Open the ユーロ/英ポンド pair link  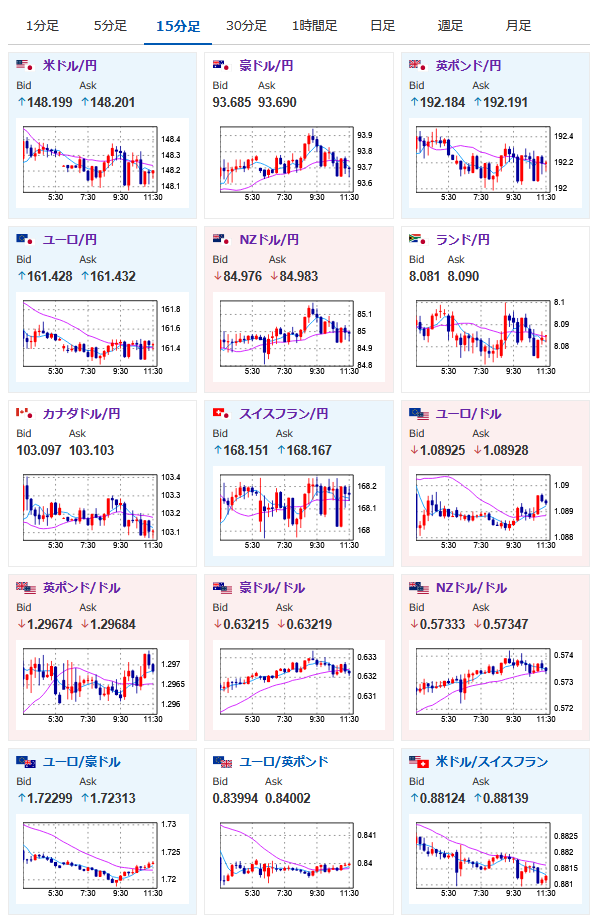[284, 762]
